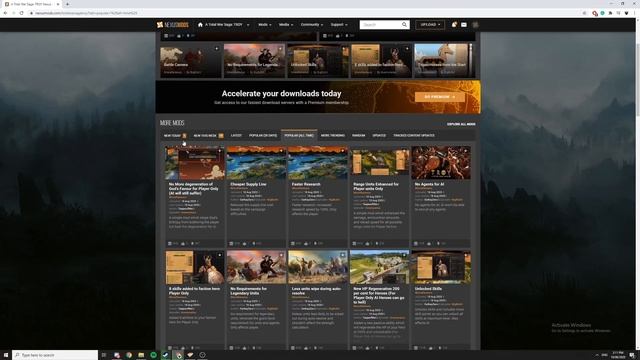
Task: Open the Community menu dropdown
Action: click(312, 25)
